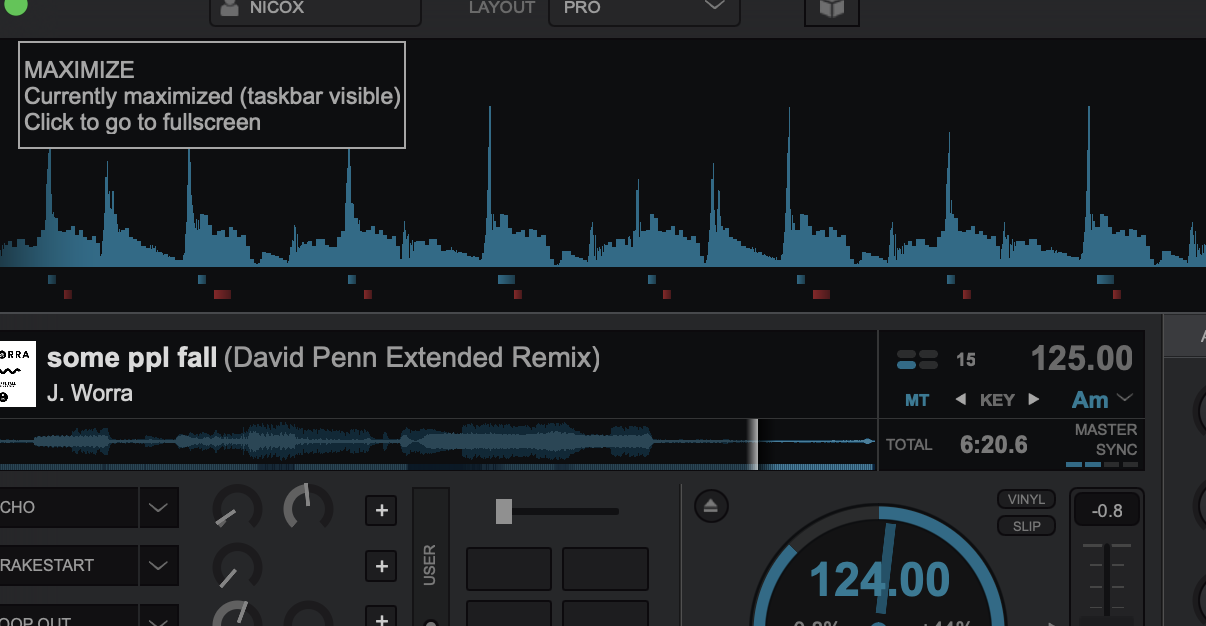Viewport: 1206px width, 626px height.
Task: Click the green window maximize button
Action: pos(15,5)
